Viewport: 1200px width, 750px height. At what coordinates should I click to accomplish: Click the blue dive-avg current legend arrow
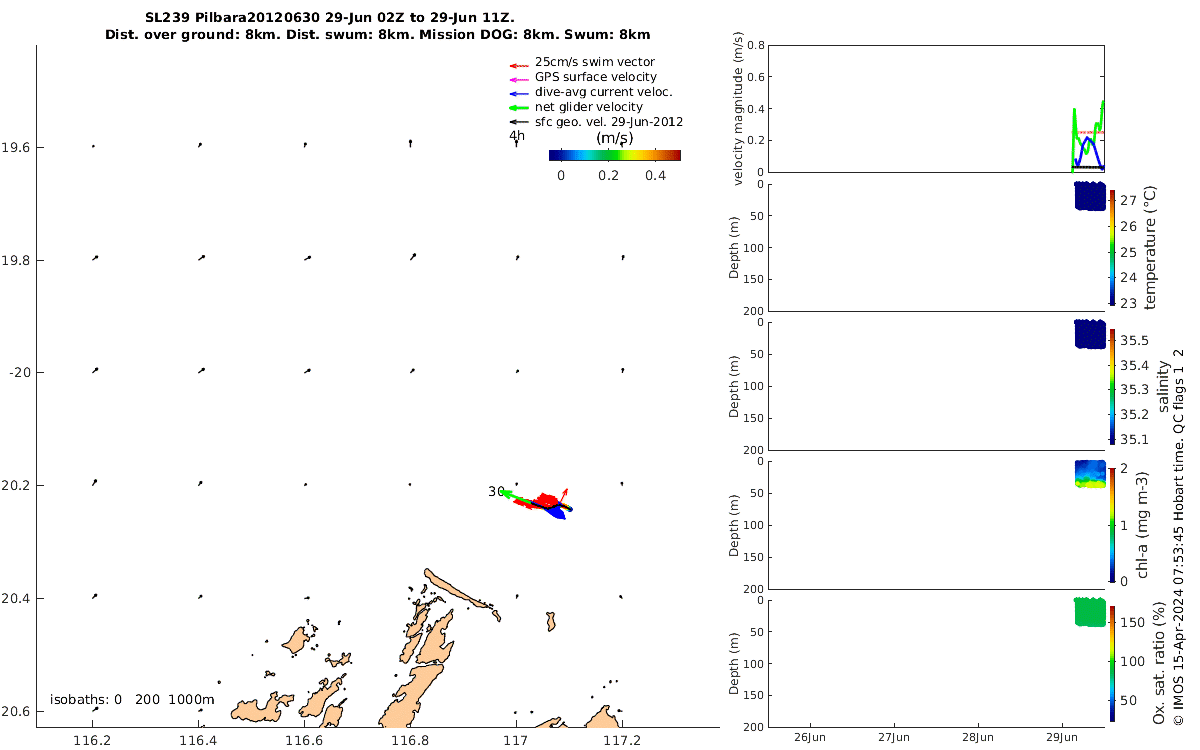coord(517,92)
